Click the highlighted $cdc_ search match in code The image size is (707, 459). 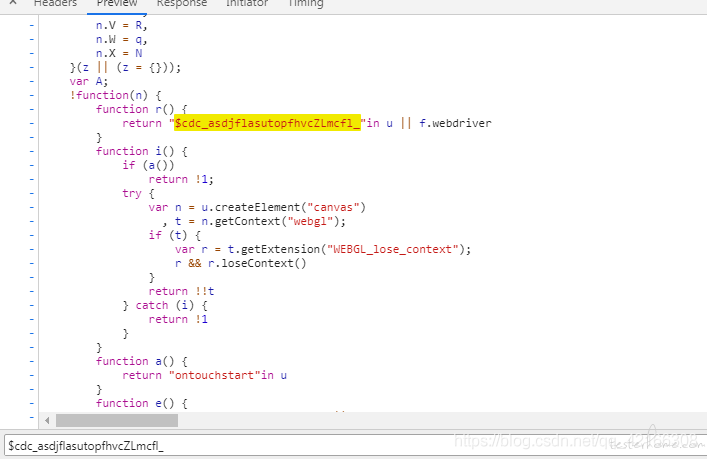coord(267,123)
